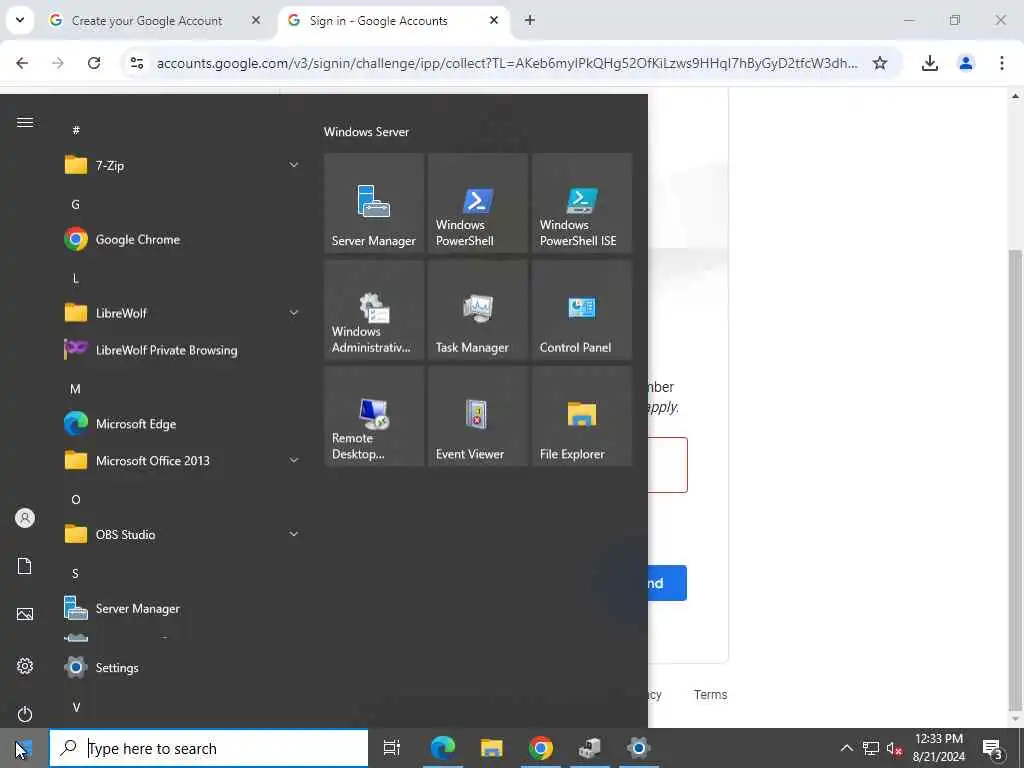
Task: Expand the LibreWolf folder
Action: (x=182, y=313)
